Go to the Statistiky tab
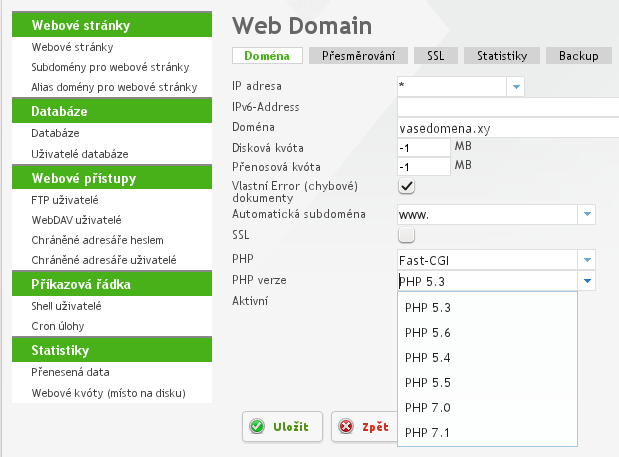 [502, 56]
